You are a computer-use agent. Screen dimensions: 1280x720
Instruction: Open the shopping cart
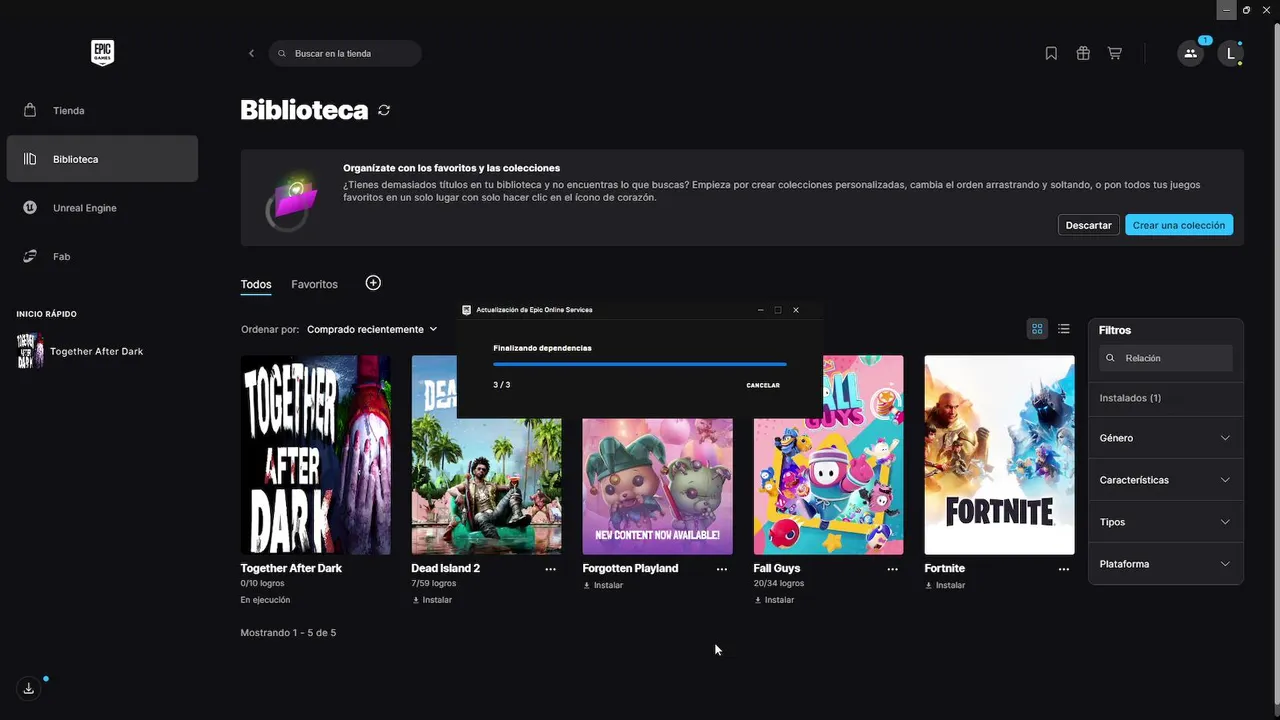click(1115, 53)
